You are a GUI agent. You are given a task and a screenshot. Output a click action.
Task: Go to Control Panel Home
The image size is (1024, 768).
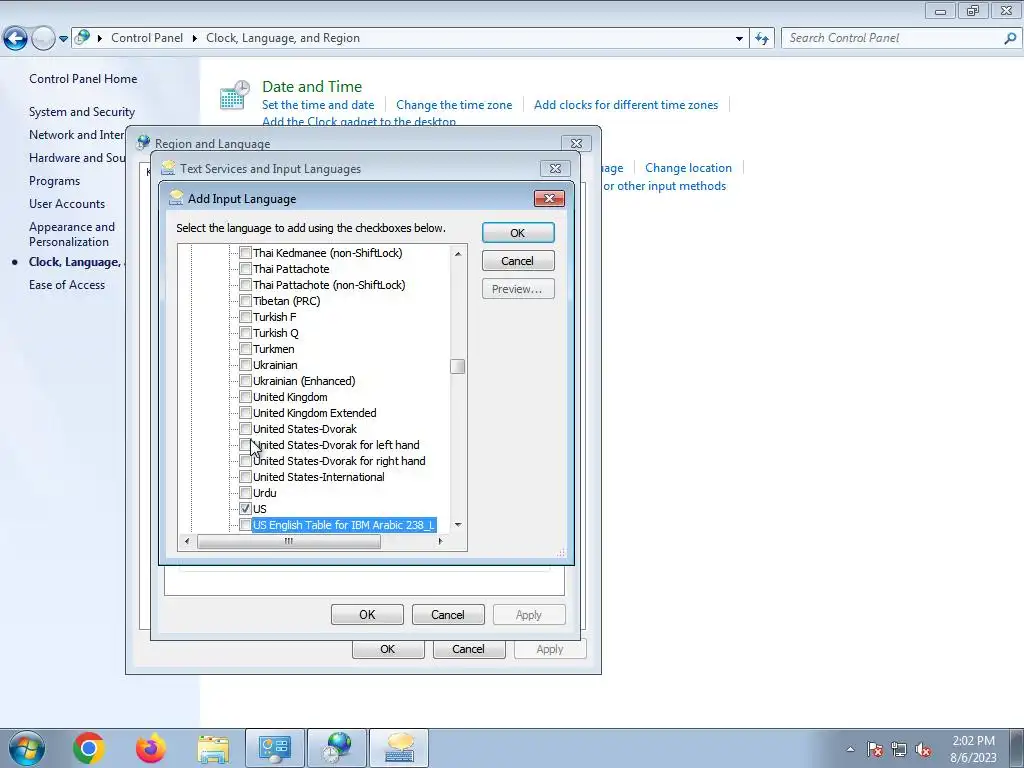pyautogui.click(x=83, y=79)
